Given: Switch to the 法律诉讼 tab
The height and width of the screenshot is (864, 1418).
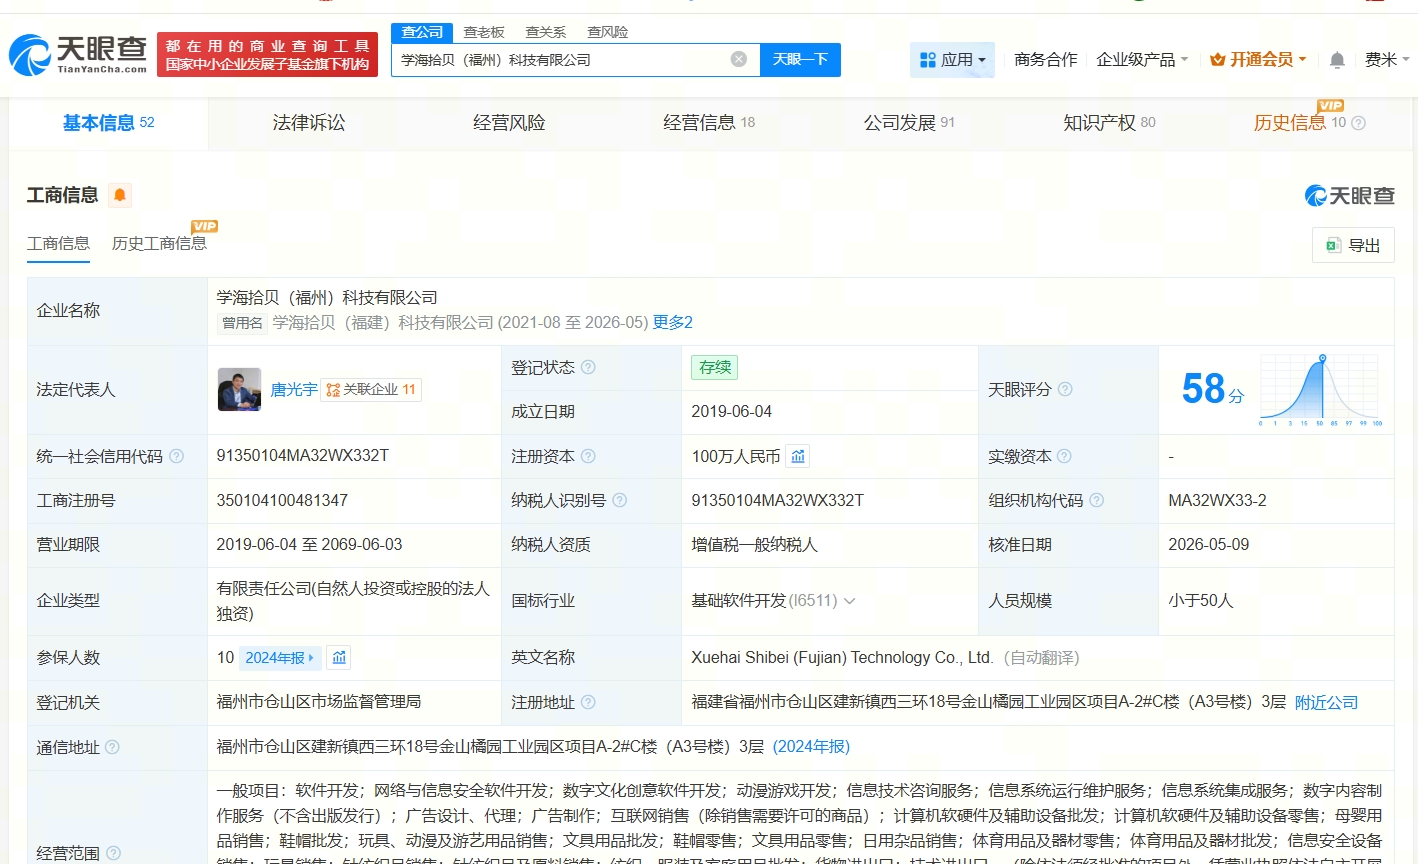Looking at the screenshot, I should pyautogui.click(x=309, y=123).
